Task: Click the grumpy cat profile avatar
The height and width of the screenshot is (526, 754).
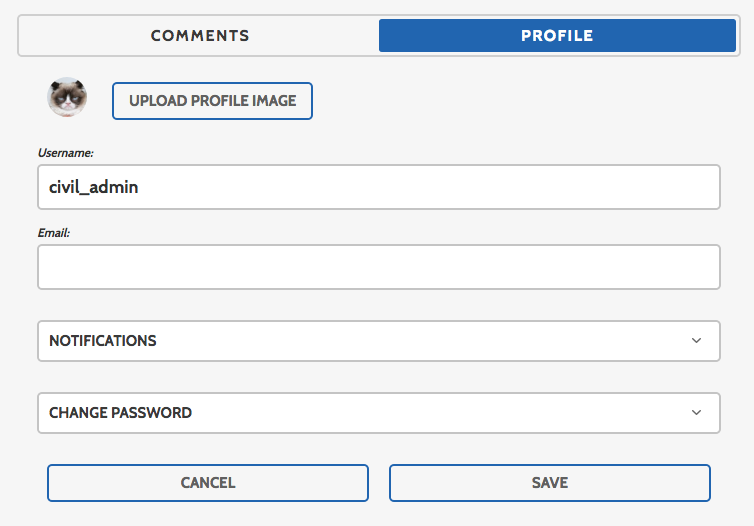Action: 67,97
